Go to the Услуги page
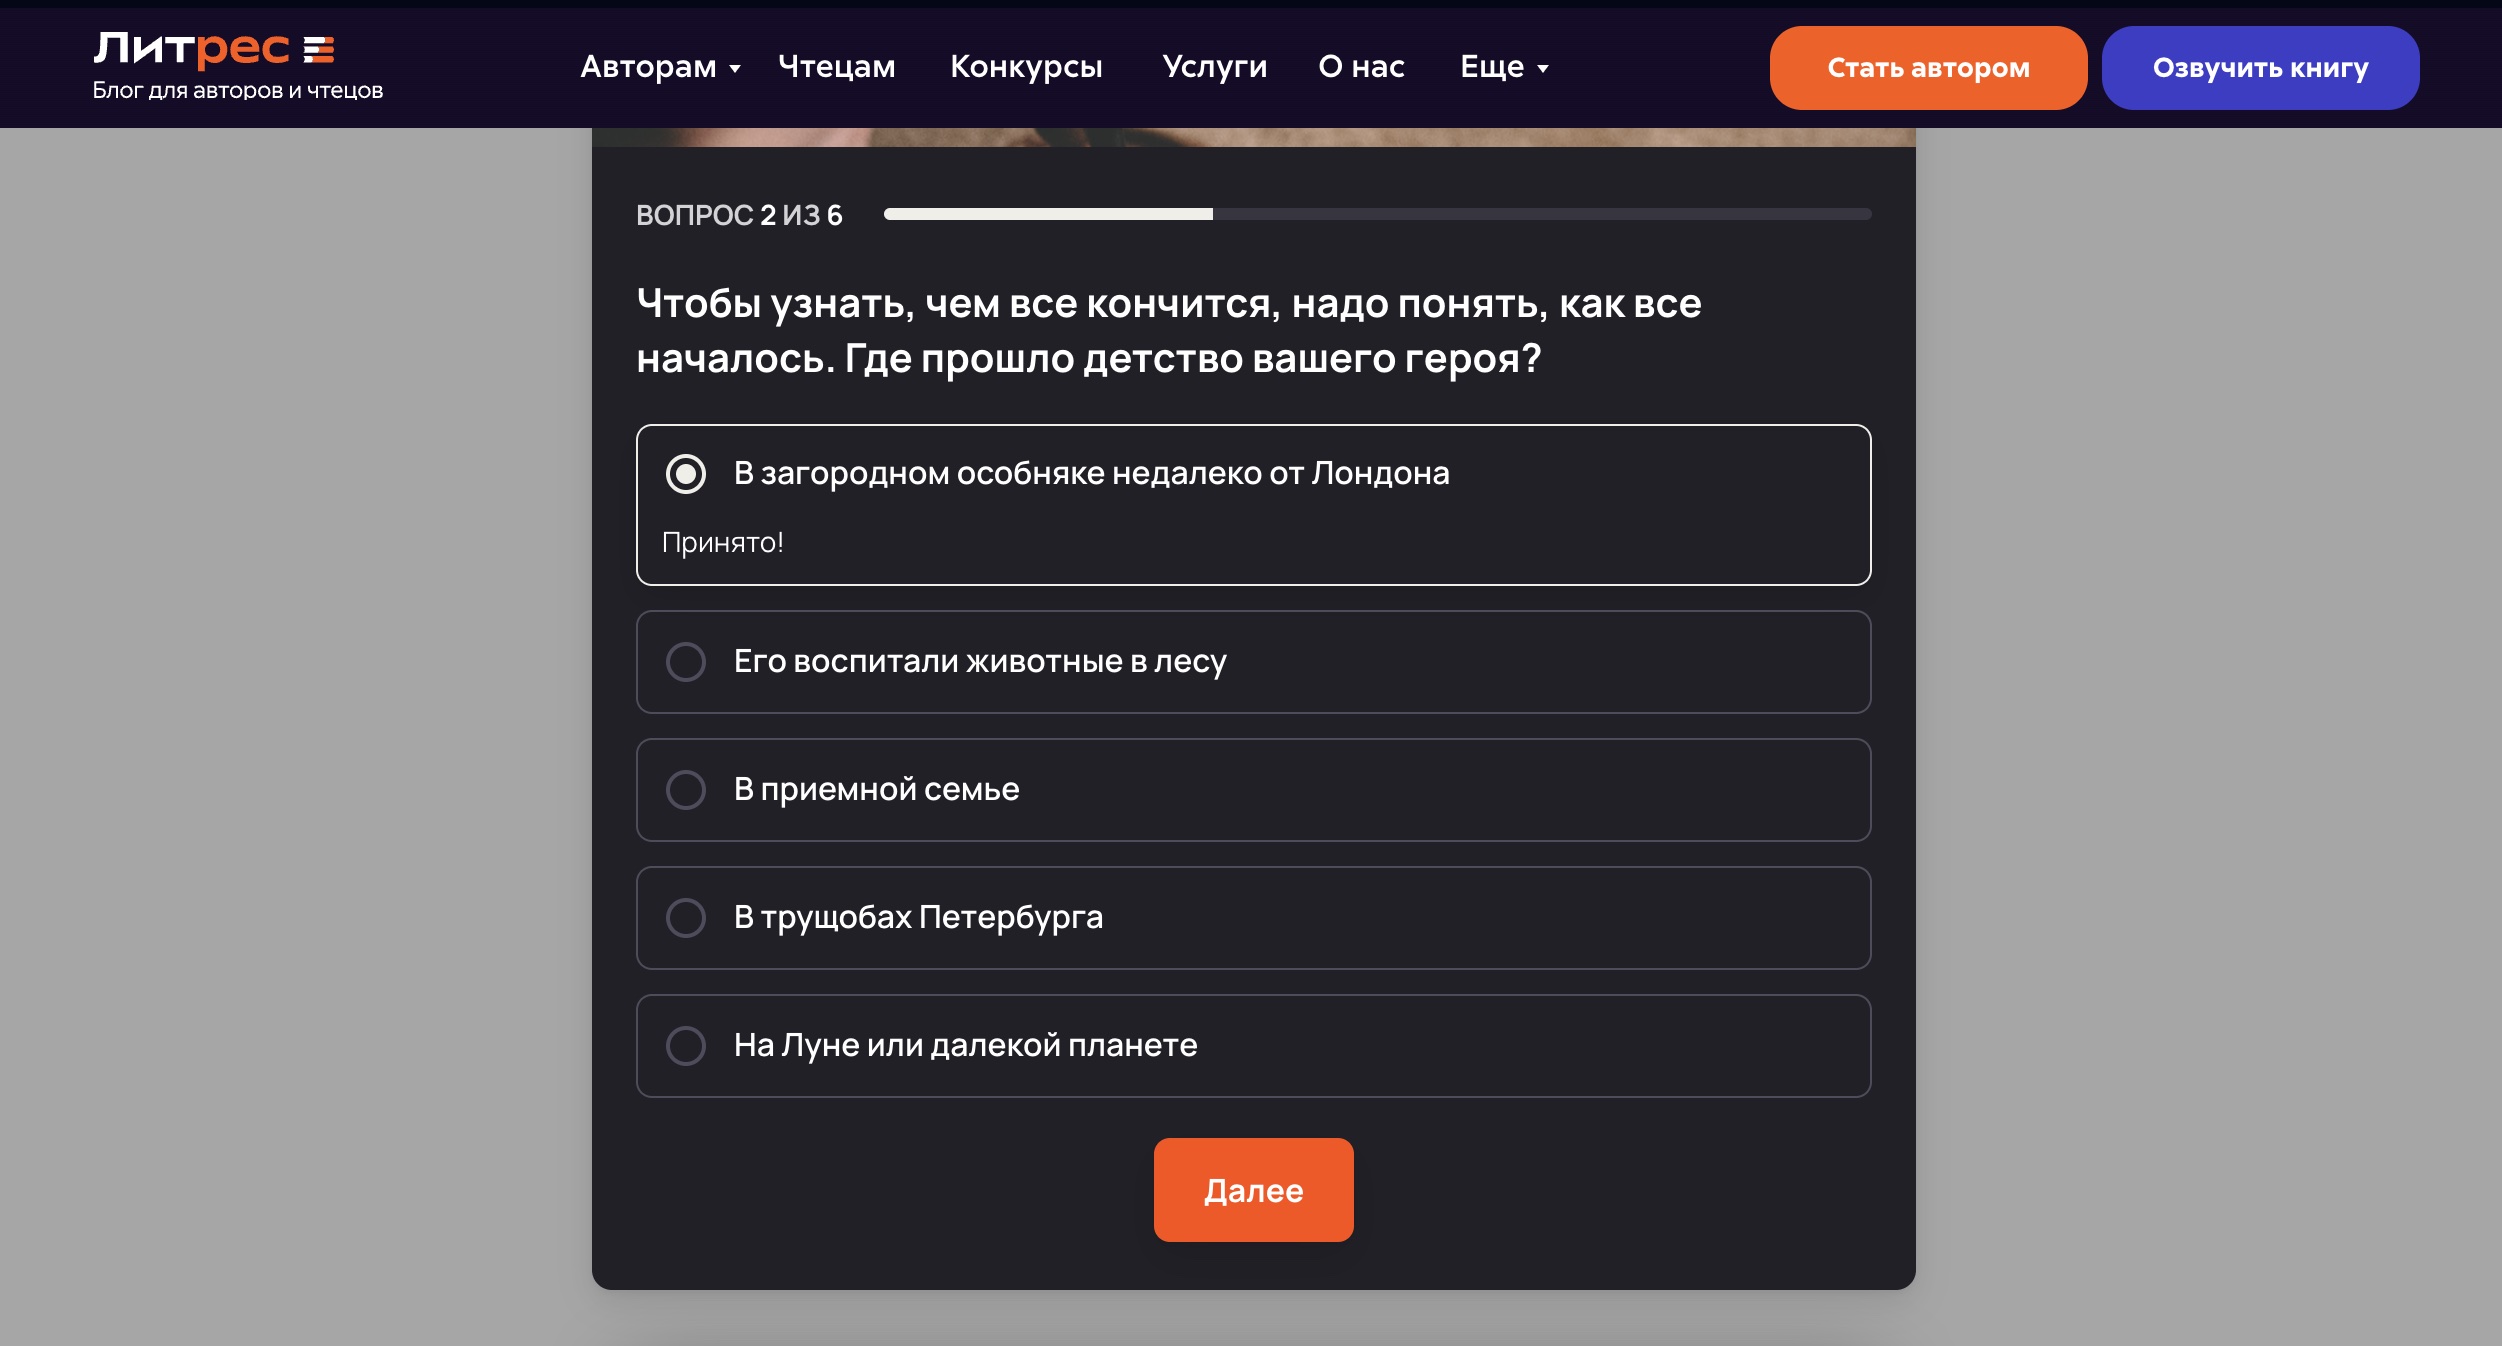Screen dimensions: 2502x1346 click(1215, 67)
